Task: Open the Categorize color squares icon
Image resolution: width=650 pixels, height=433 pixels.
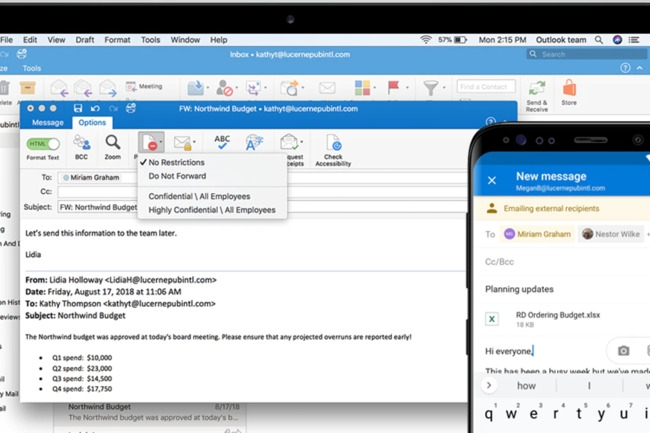Action: click(362, 88)
